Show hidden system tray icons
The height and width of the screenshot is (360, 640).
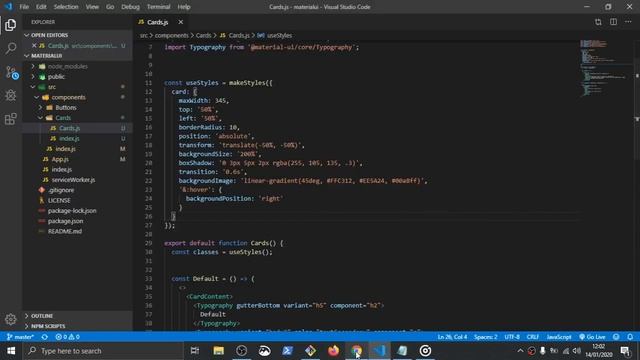click(x=520, y=351)
